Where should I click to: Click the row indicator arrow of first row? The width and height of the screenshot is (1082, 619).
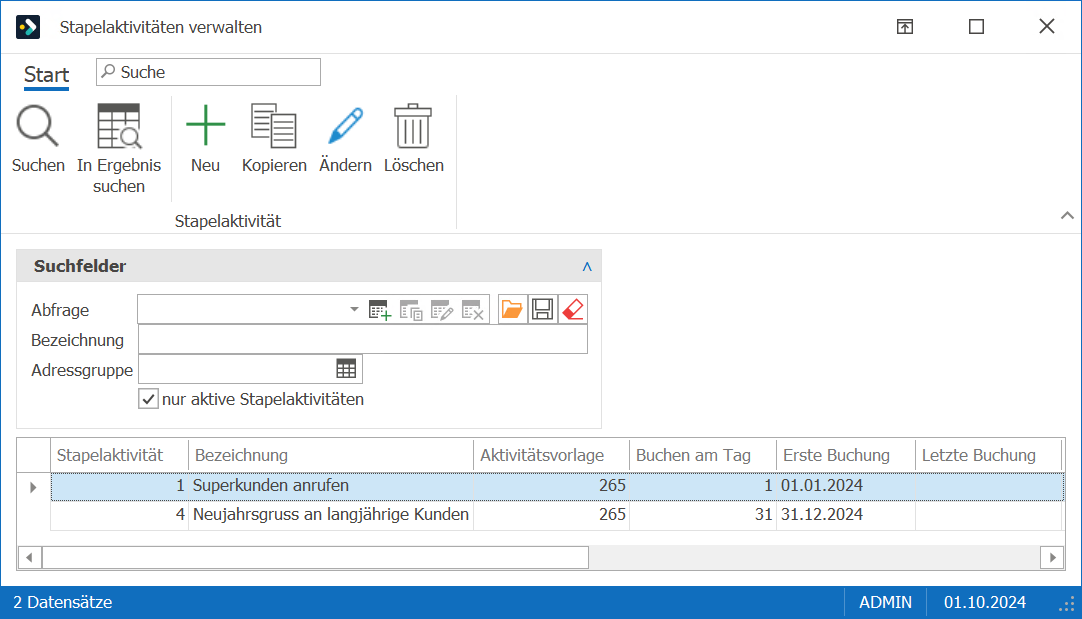(x=33, y=487)
